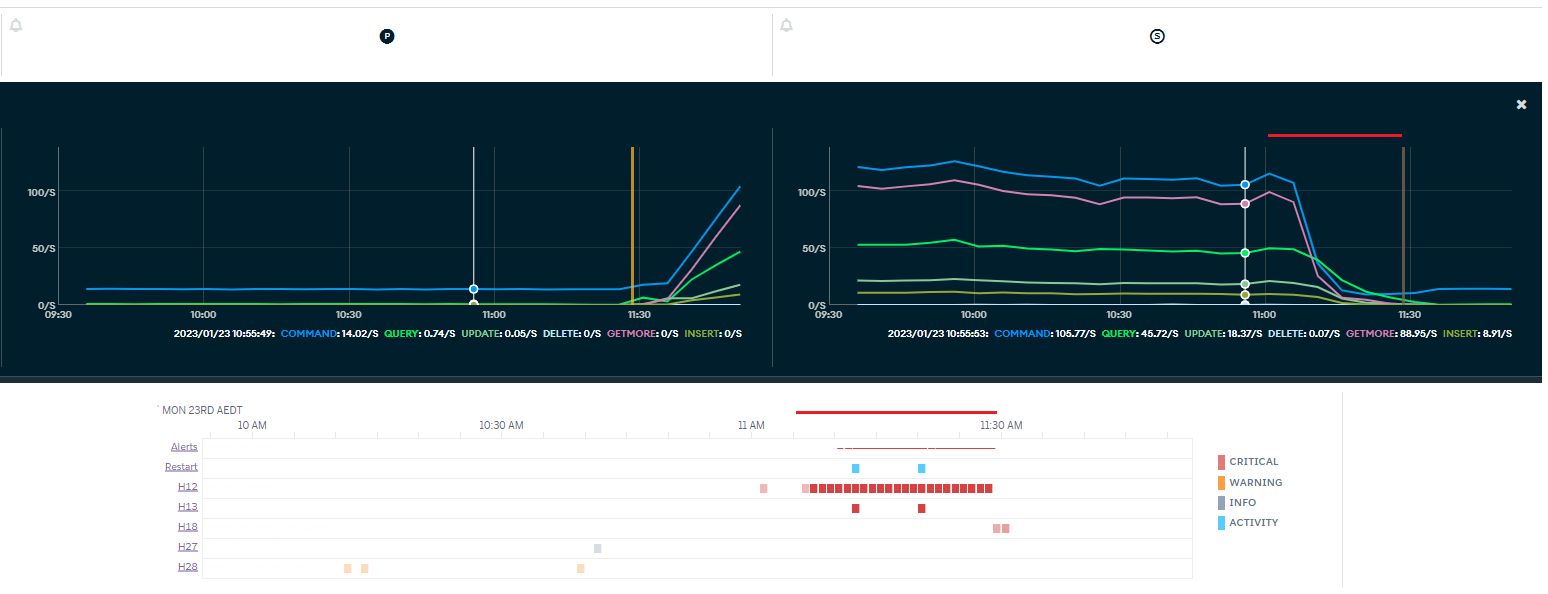Open the H27 host link
This screenshot has height=594, width=1548.
pos(187,547)
